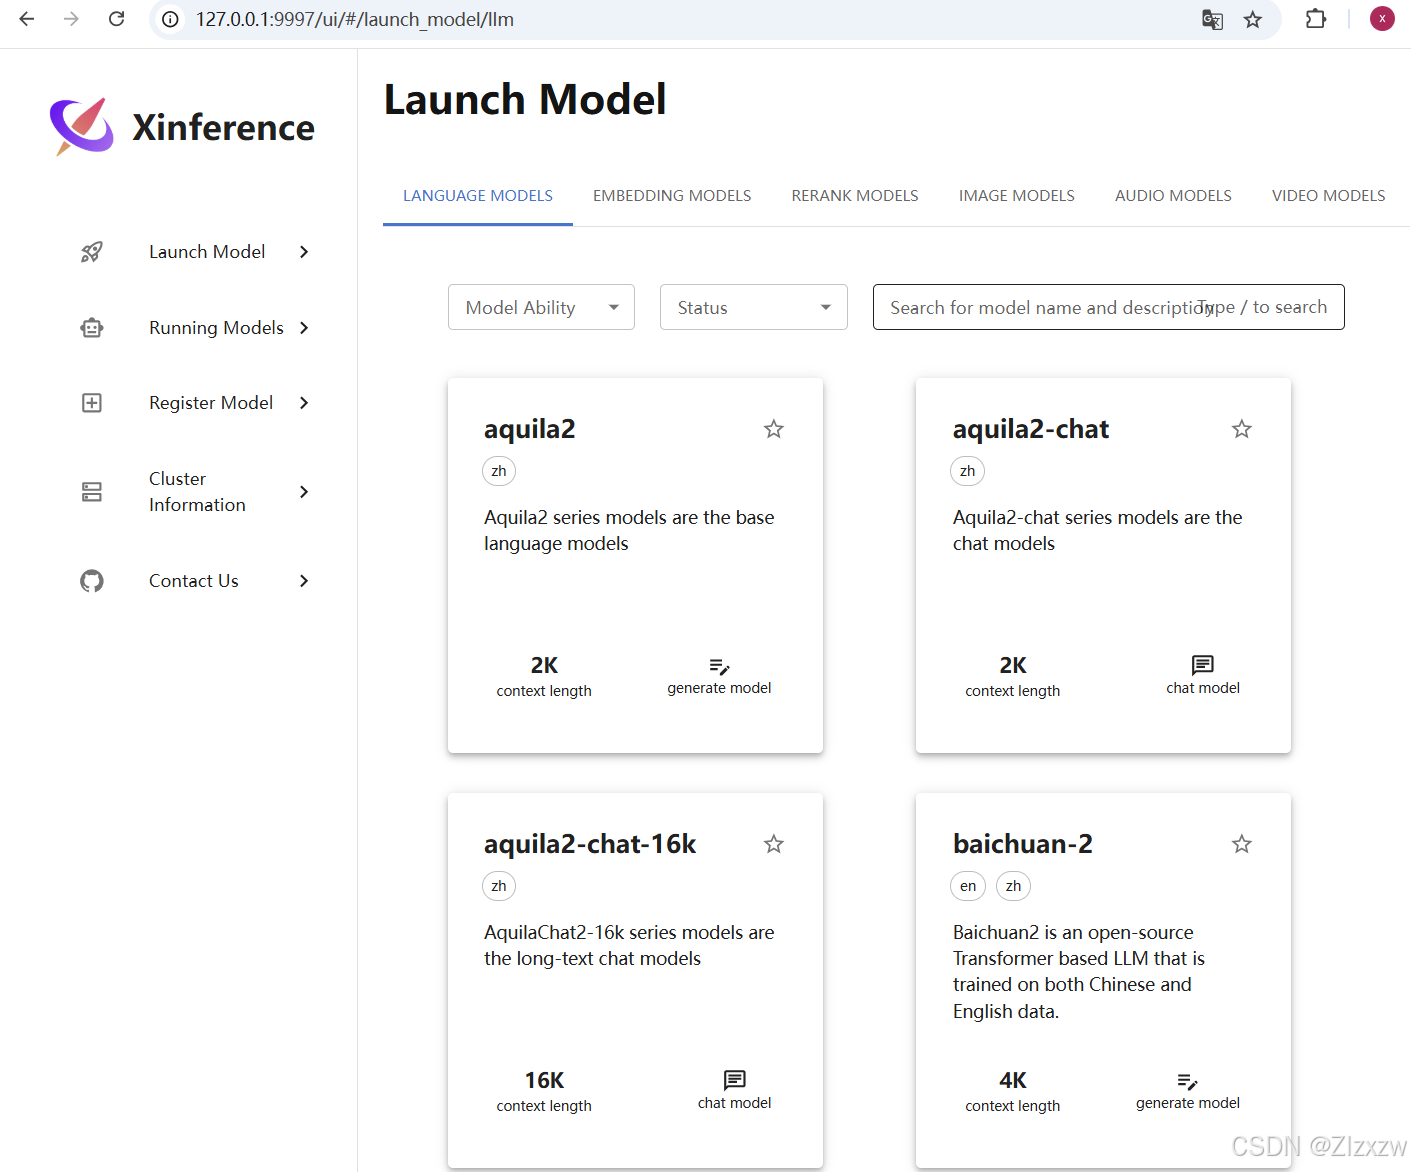
Task: Open Cluster Information from the sidebar
Action: click(x=197, y=492)
